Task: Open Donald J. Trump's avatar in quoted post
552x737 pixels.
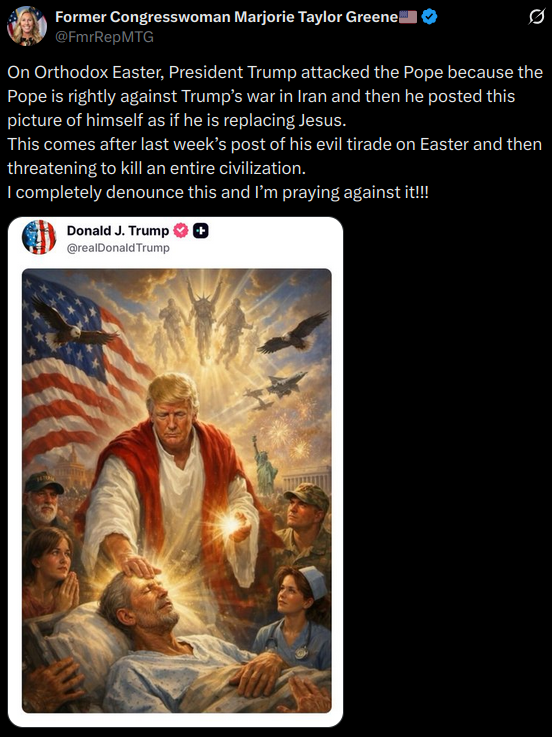Action: [39, 237]
